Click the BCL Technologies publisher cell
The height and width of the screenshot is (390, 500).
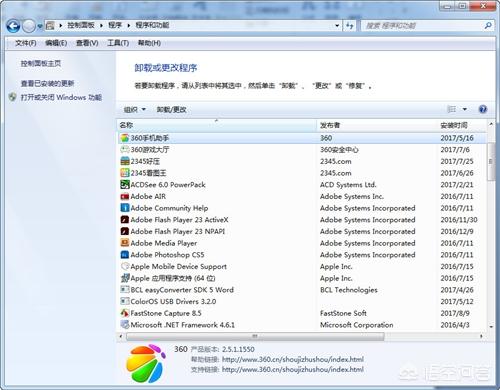tap(349, 290)
